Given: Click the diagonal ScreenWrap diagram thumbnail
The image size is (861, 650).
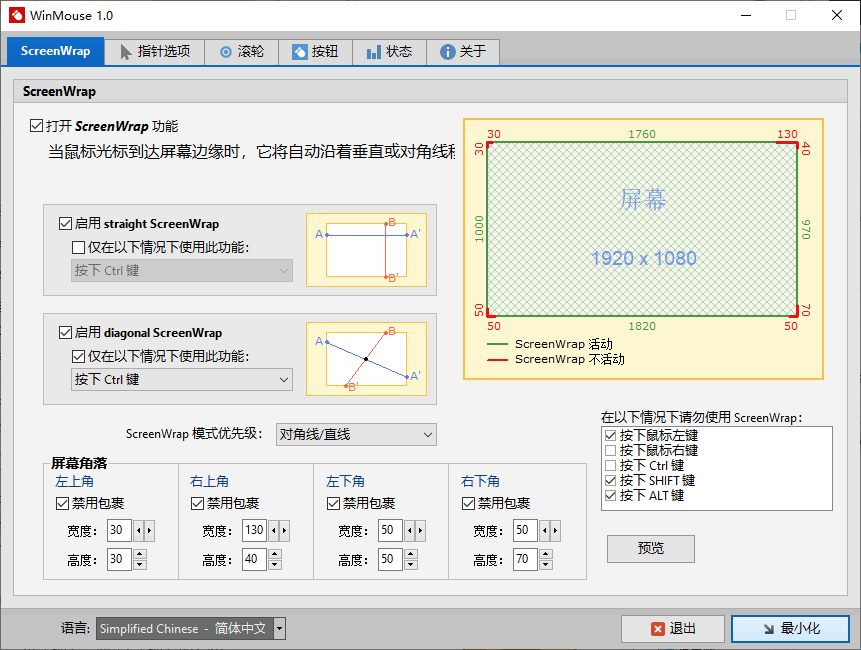Looking at the screenshot, I should (366, 358).
